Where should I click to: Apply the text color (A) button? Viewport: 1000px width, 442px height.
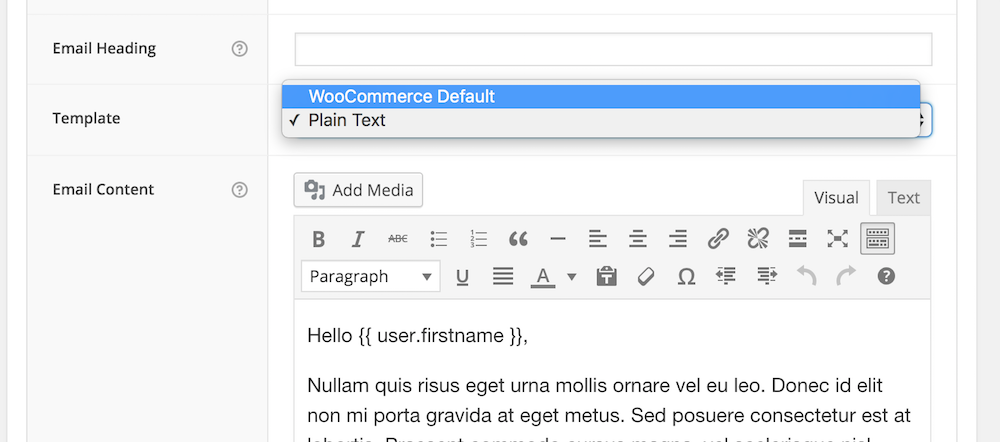543,276
